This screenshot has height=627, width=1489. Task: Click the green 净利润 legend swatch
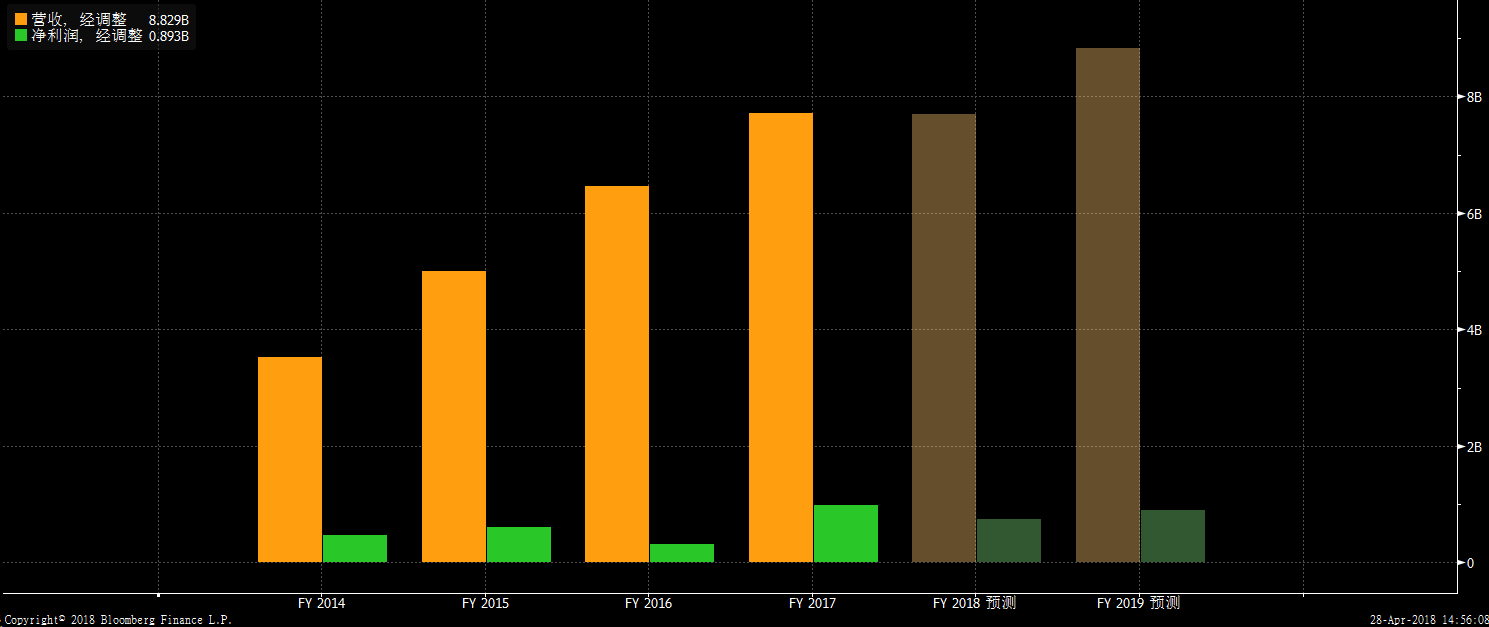[x=21, y=36]
